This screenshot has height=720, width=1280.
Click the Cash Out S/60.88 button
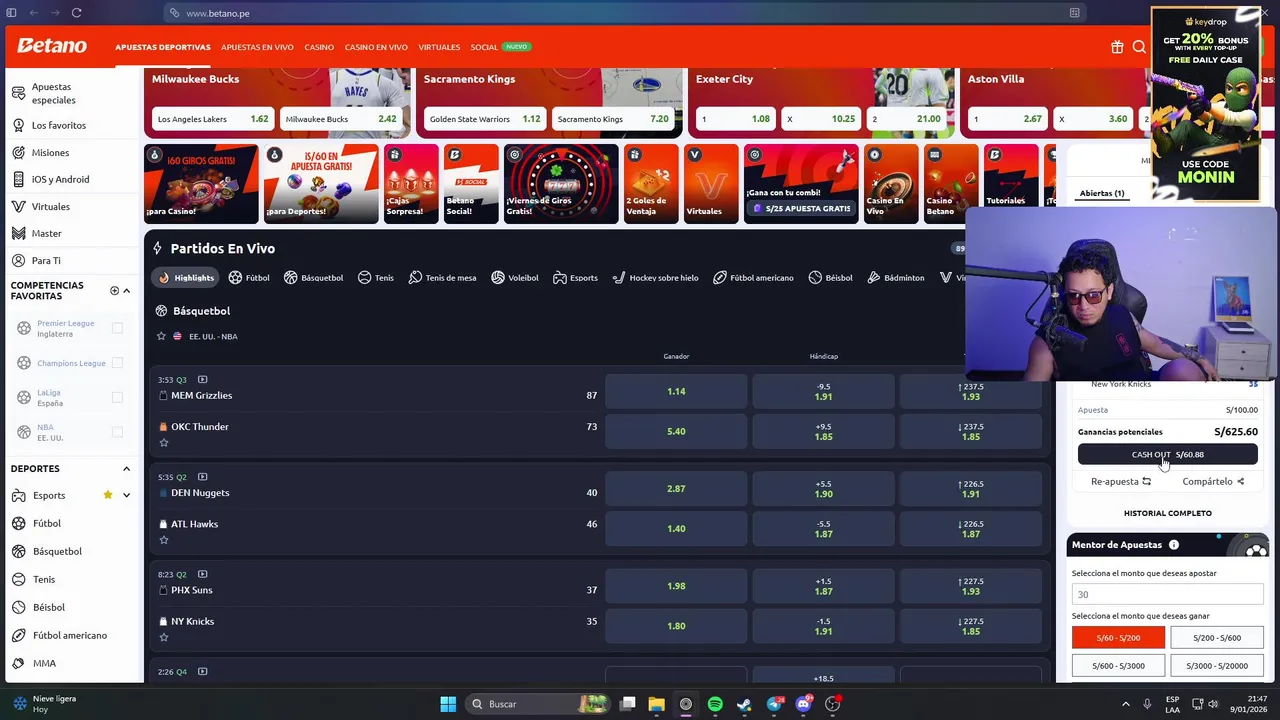[x=1167, y=455]
